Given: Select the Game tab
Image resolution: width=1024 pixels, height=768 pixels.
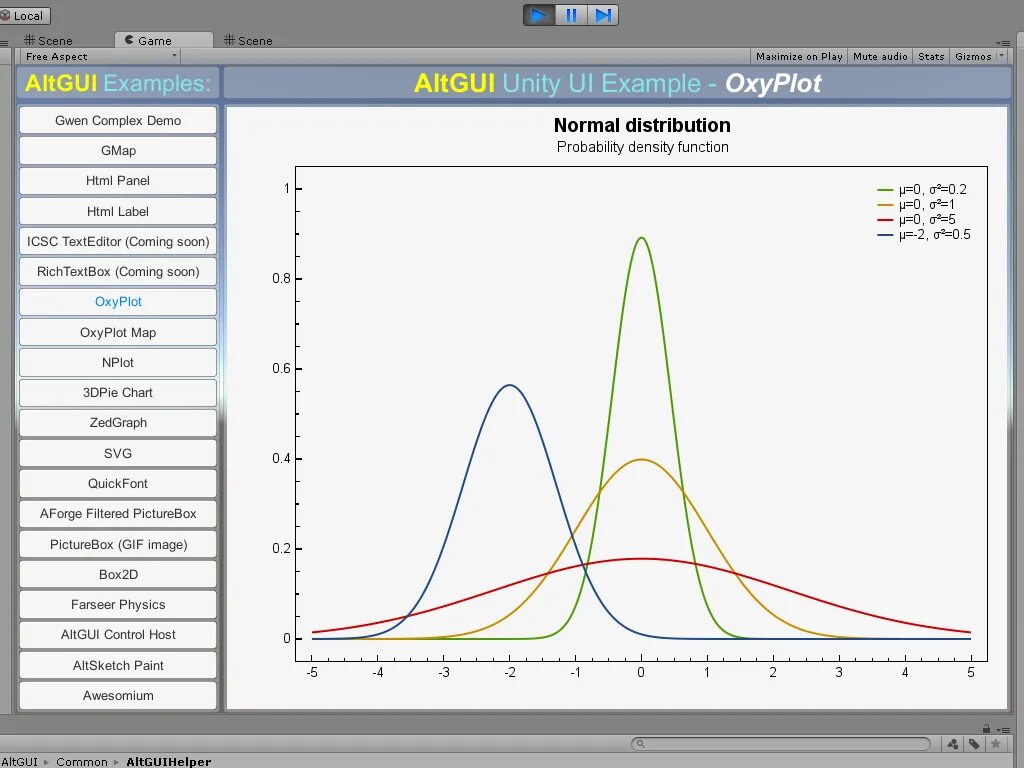Looking at the screenshot, I should pyautogui.click(x=163, y=40).
